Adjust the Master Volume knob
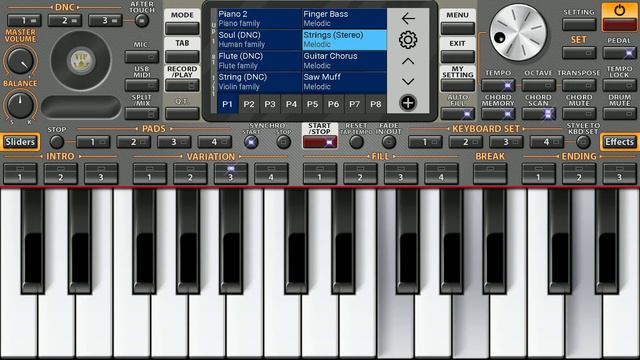Viewport: 640px width, 360px height. pos(20,61)
